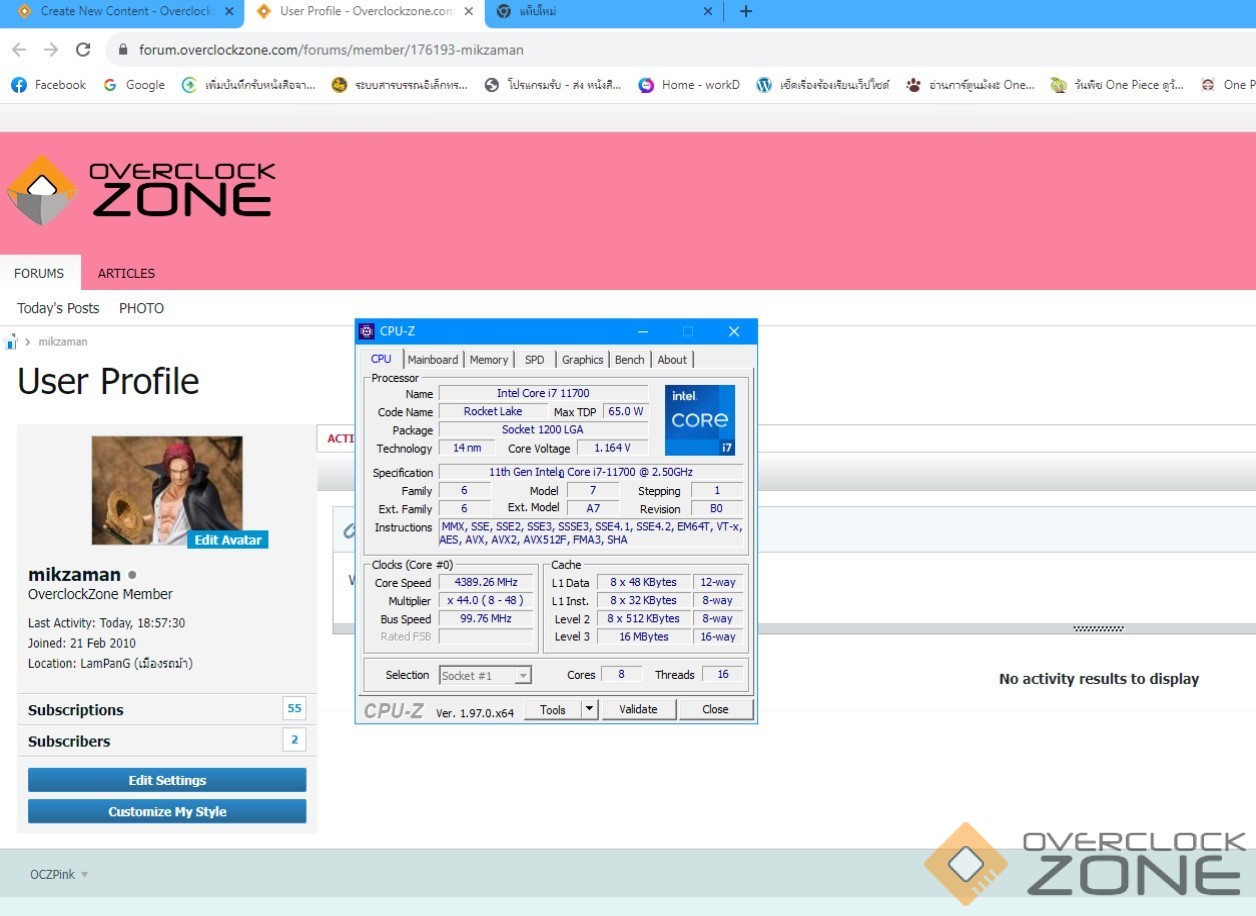This screenshot has height=916, width=1256.
Task: Click the browser back arrow
Action: click(19, 50)
